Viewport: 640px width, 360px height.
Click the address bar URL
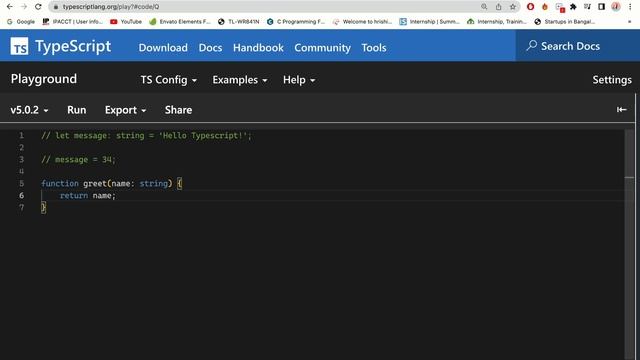coord(111,7)
